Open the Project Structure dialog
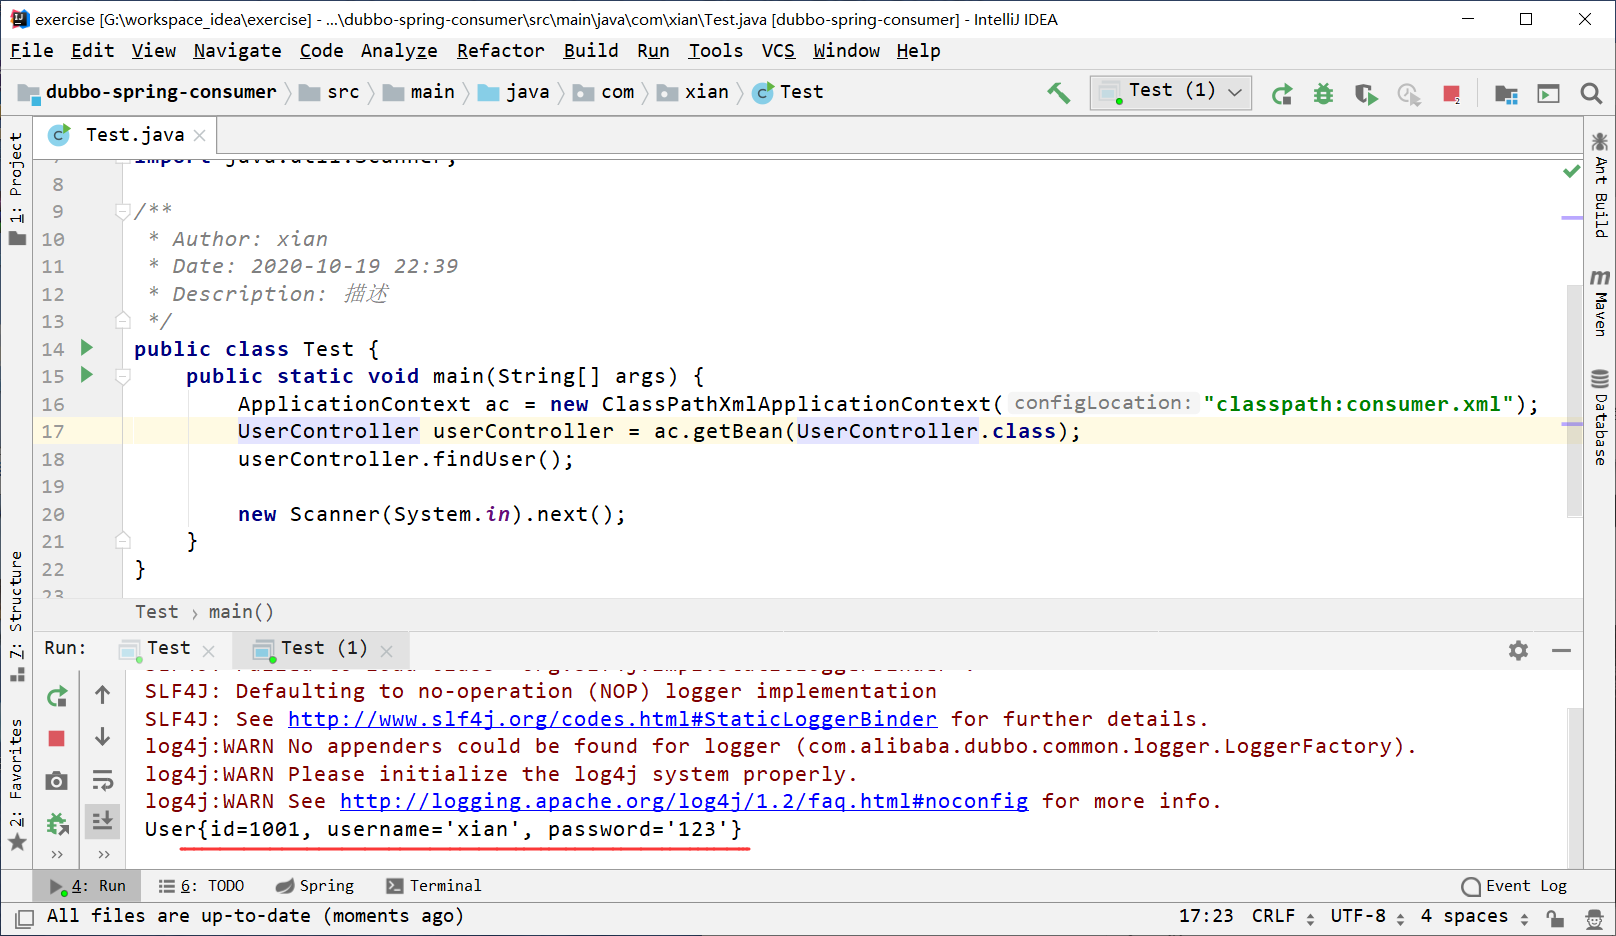Image resolution: width=1616 pixels, height=936 pixels. tap(1506, 94)
